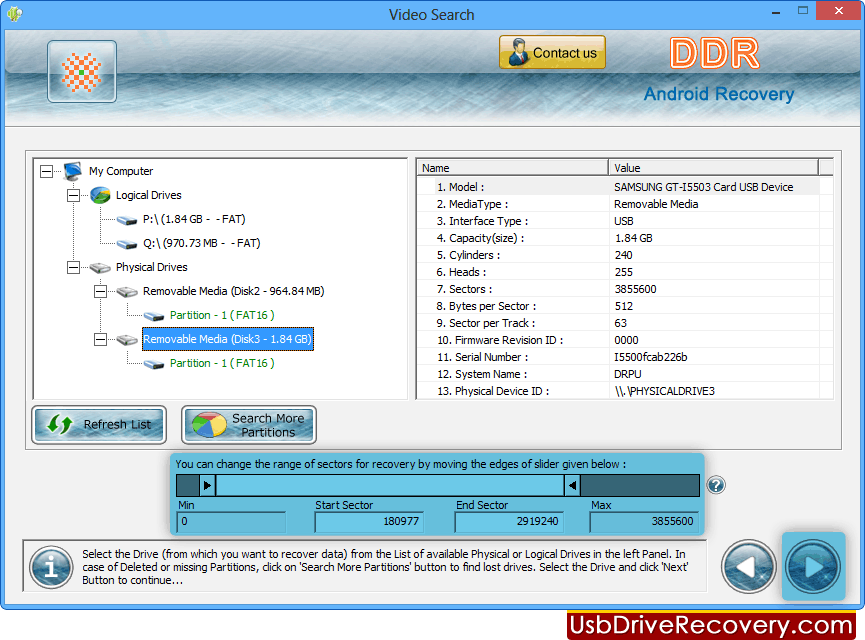Viewport: 865px width, 640px height.
Task: Maximize the Video Search window
Action: (x=803, y=11)
